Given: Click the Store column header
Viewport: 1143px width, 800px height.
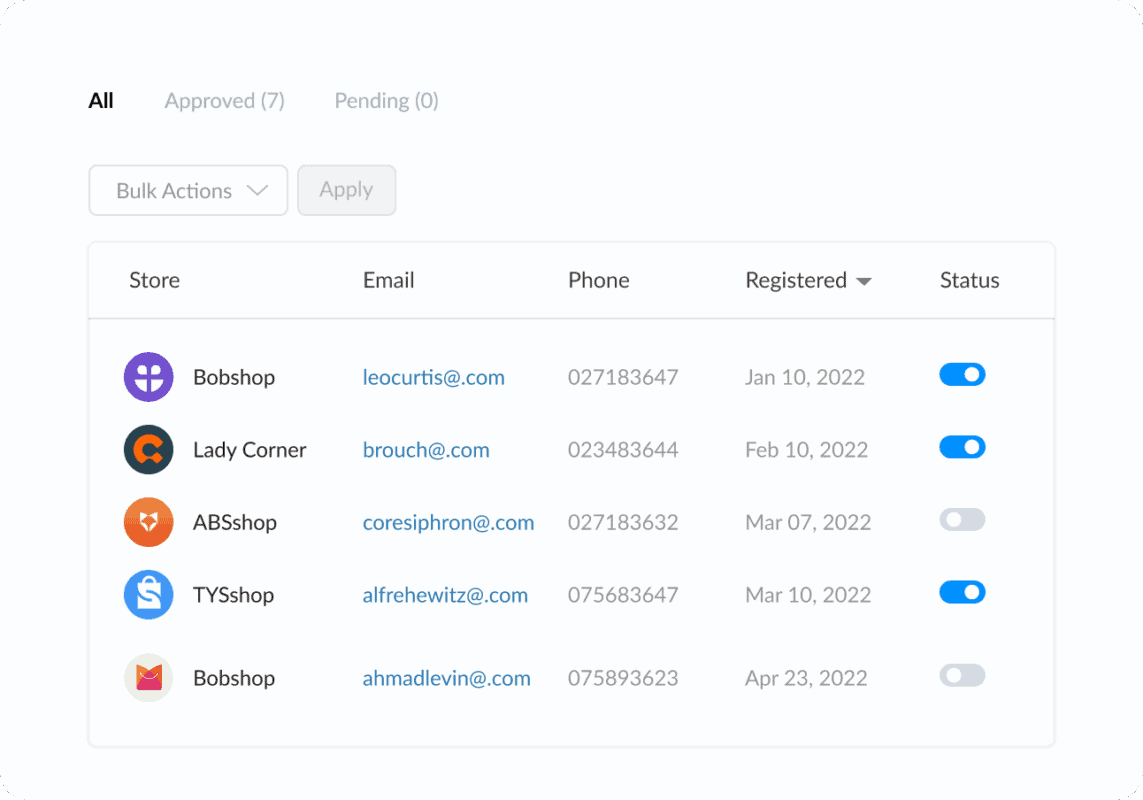Looking at the screenshot, I should point(154,281).
